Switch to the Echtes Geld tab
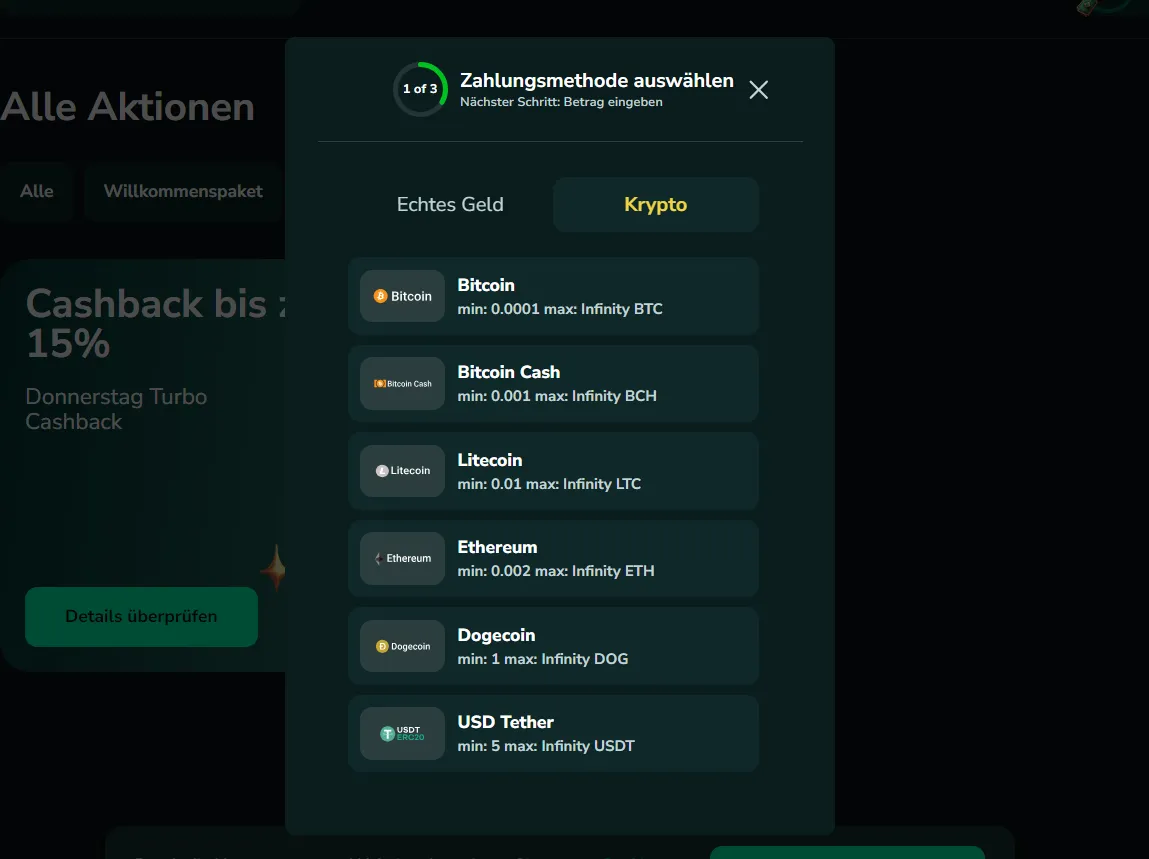 (x=450, y=204)
